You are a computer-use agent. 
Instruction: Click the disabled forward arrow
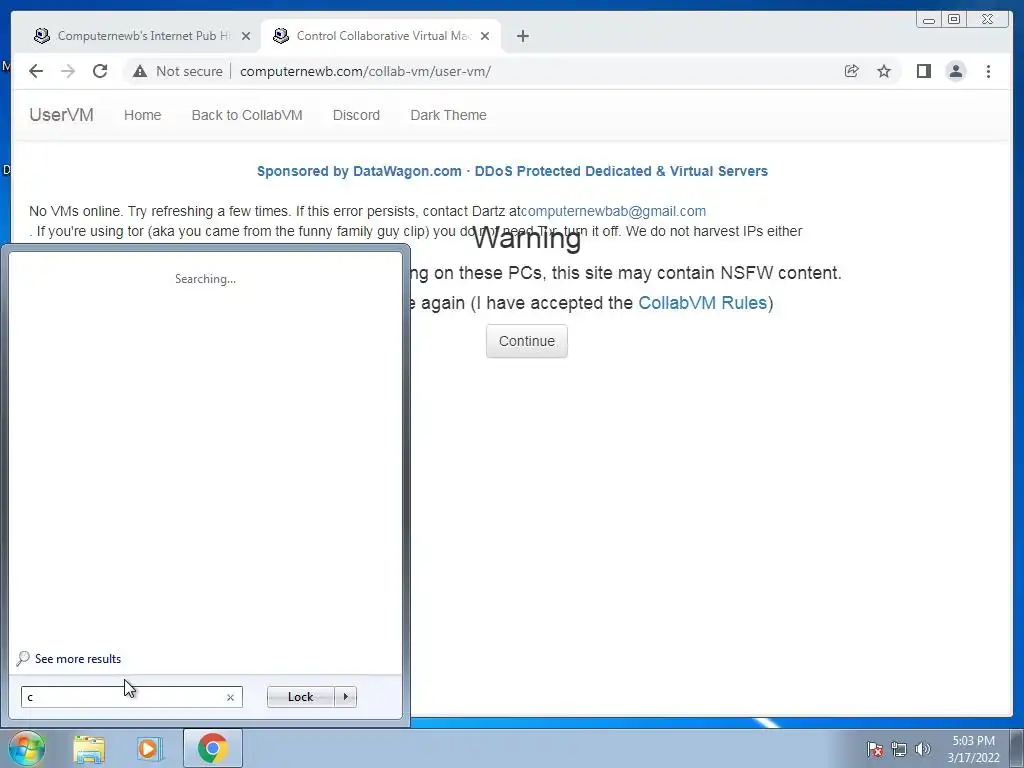68,71
